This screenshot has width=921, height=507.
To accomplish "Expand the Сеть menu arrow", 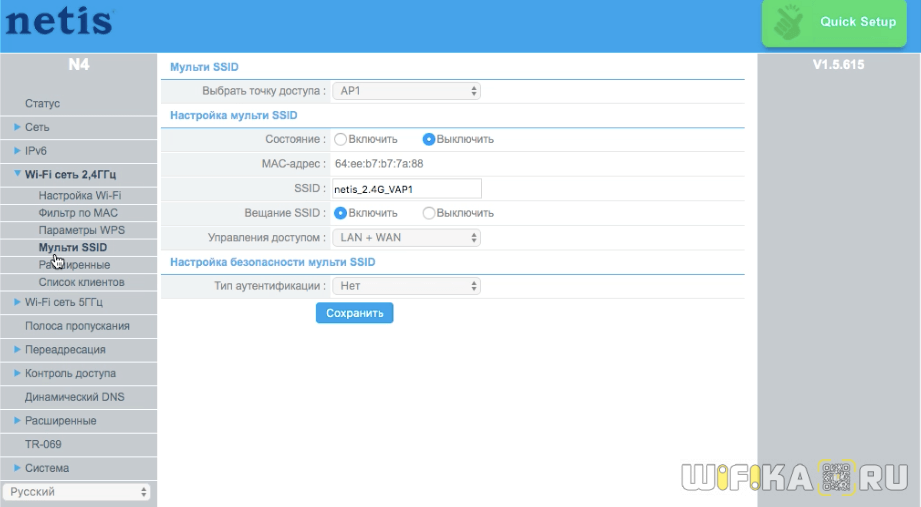I will point(17,127).
